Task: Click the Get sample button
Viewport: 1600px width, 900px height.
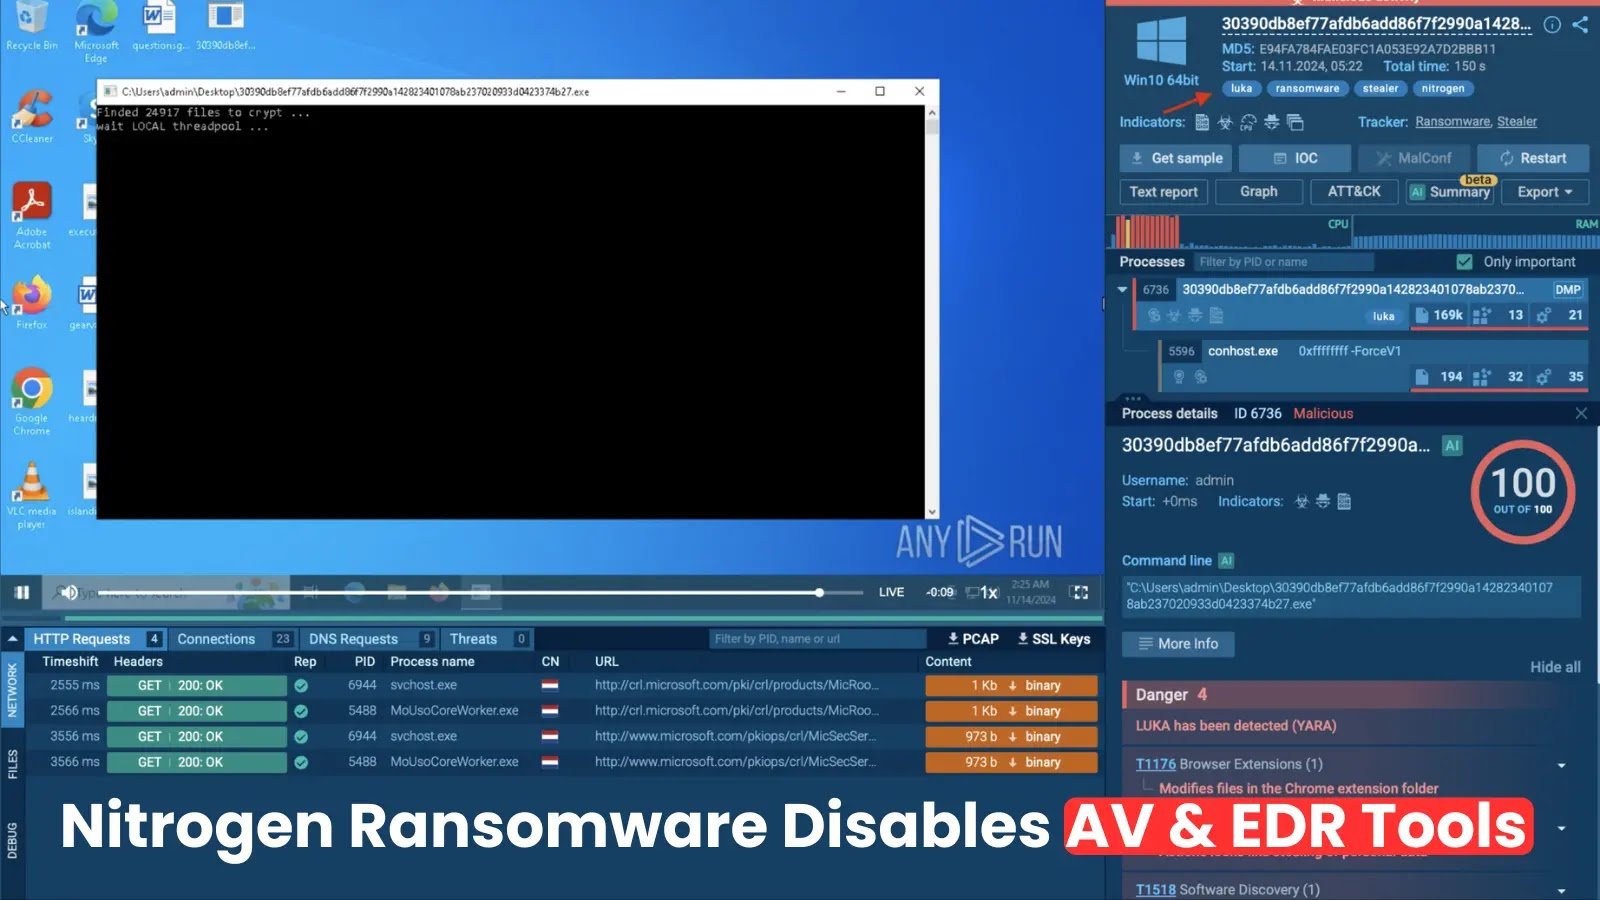Action: pos(1176,158)
